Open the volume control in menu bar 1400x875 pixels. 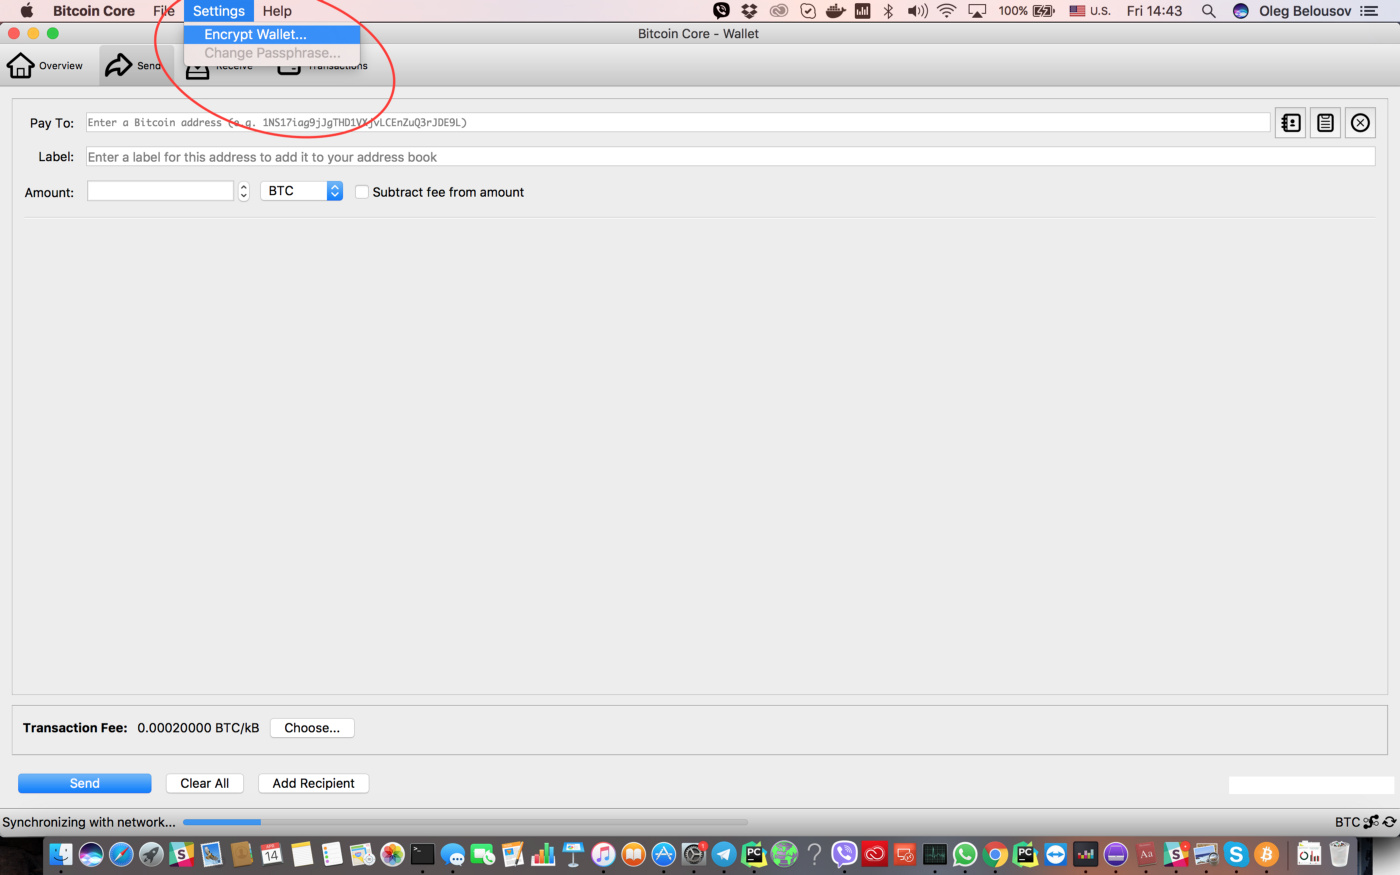click(917, 11)
